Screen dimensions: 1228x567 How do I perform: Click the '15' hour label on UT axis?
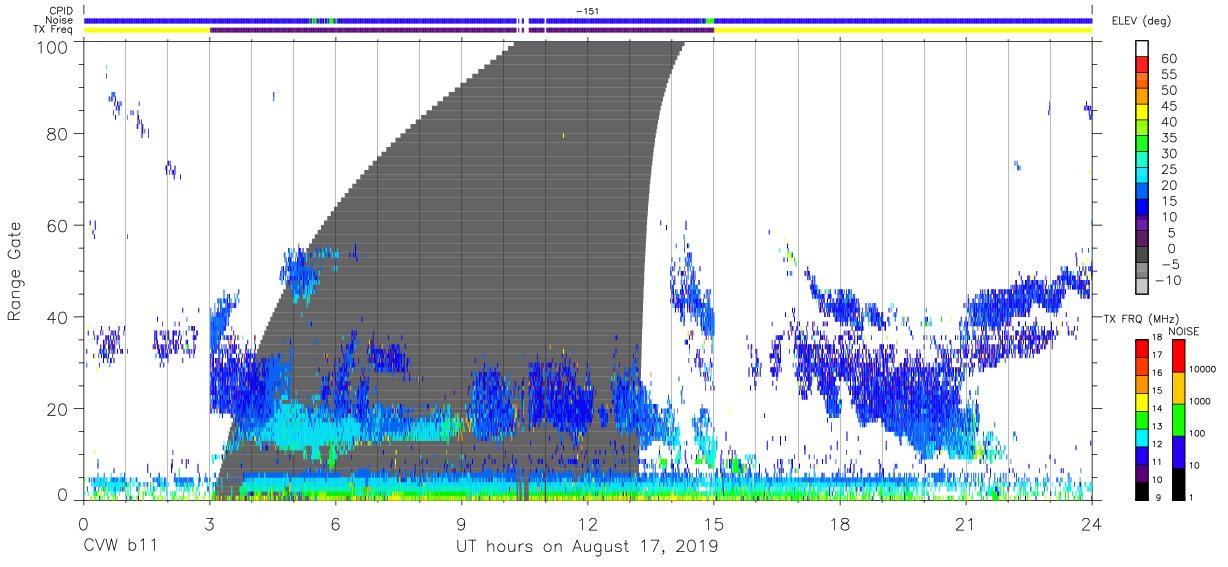[x=714, y=524]
